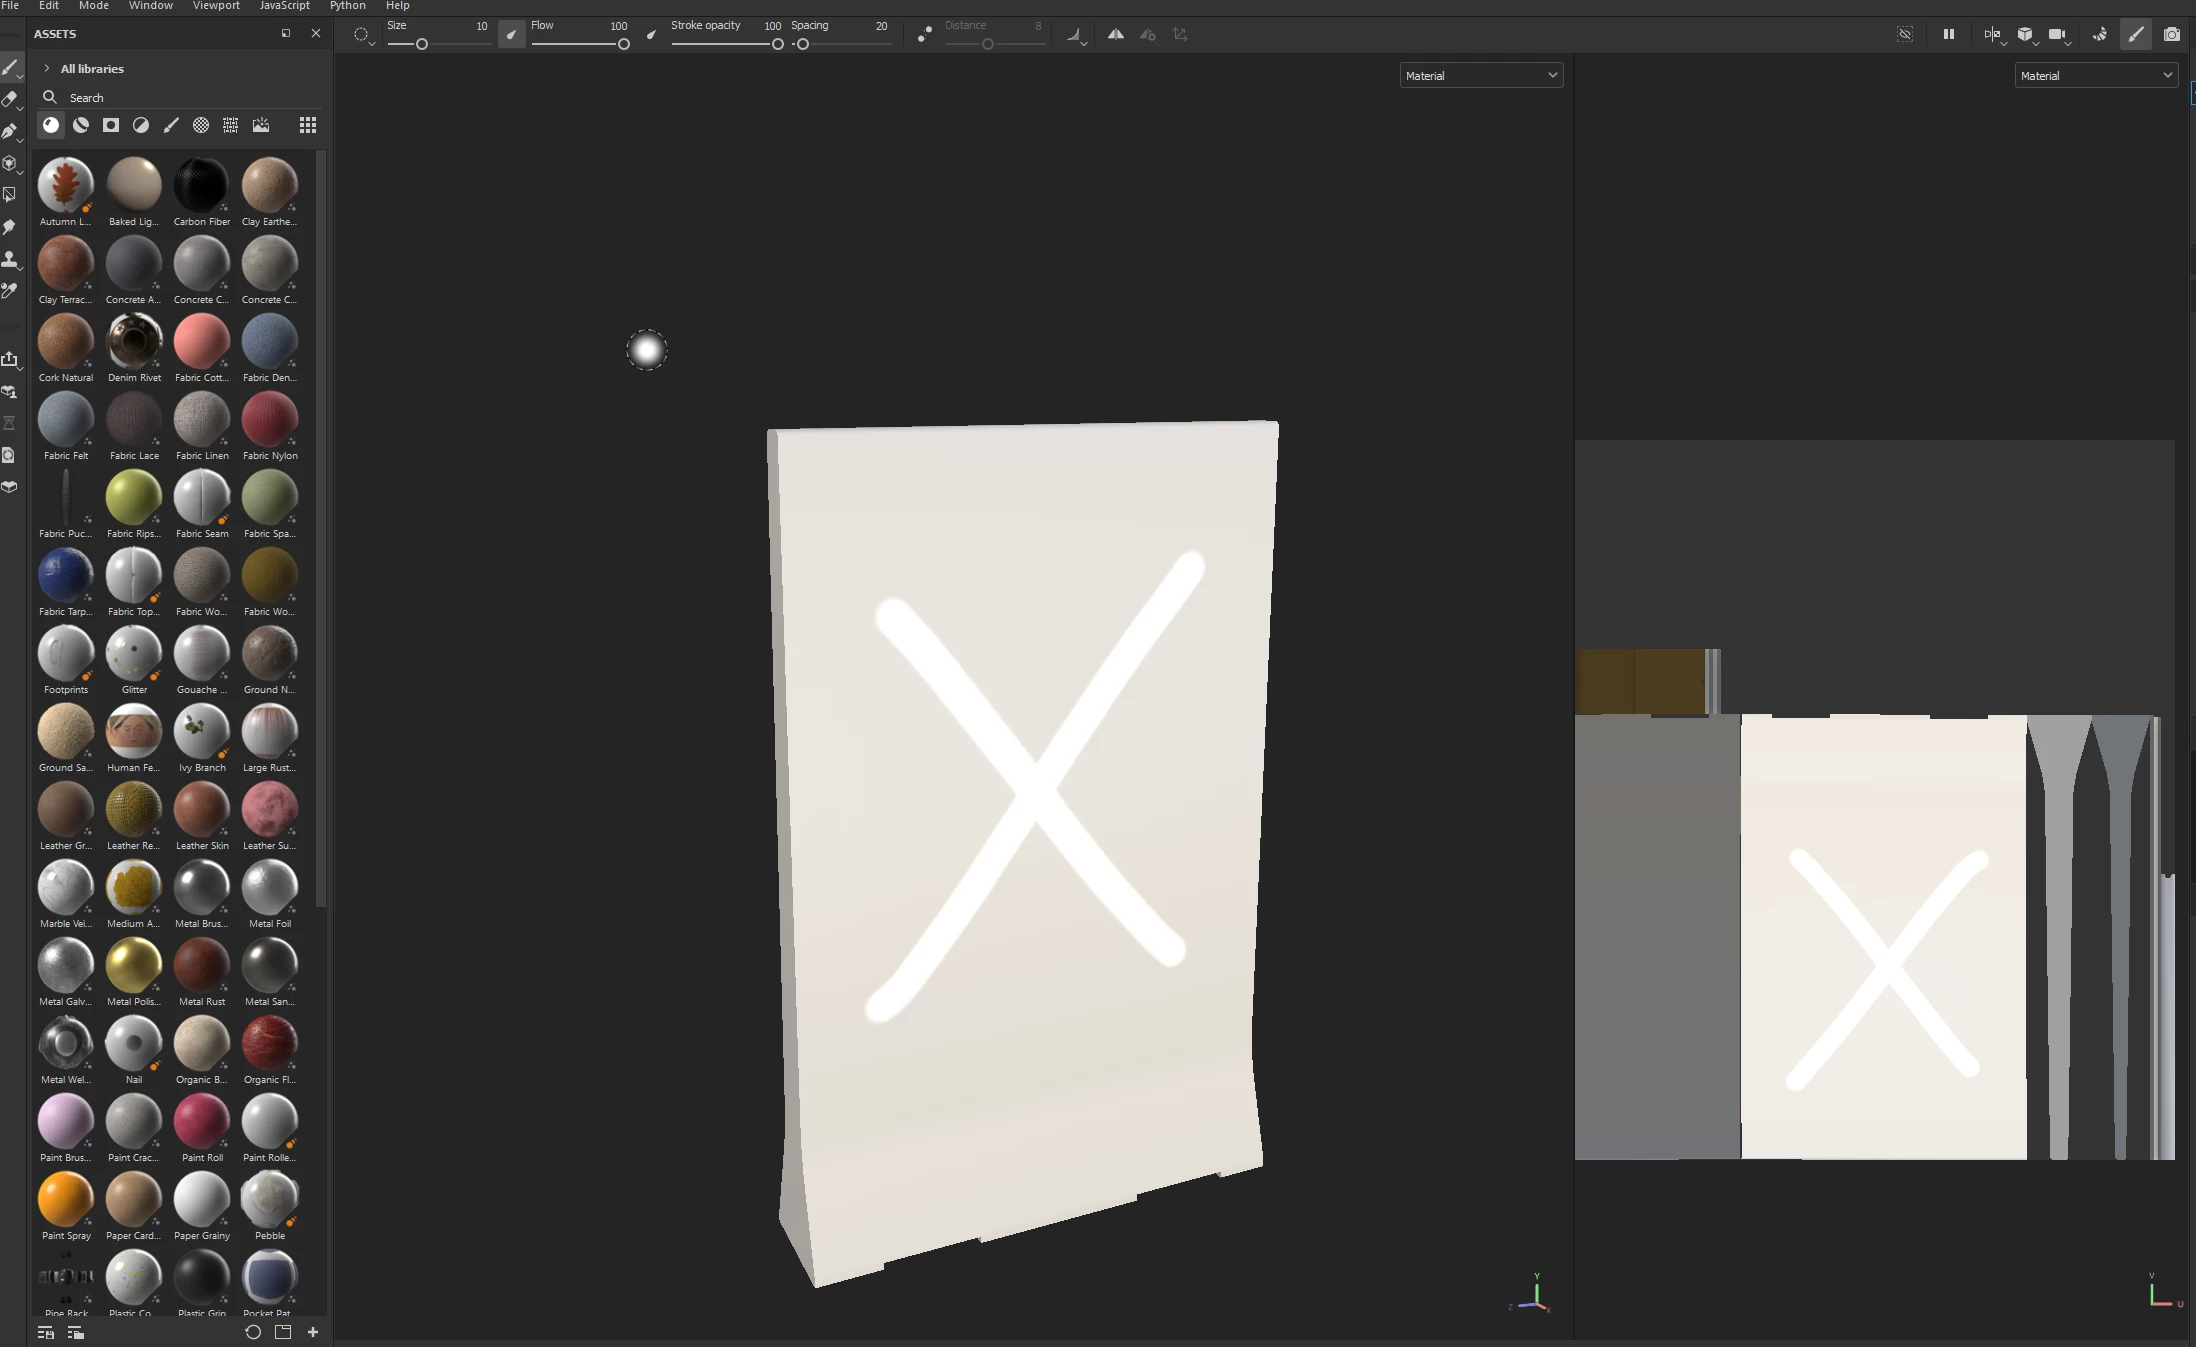
Task: Expand the All libraries tree
Action: [46, 69]
